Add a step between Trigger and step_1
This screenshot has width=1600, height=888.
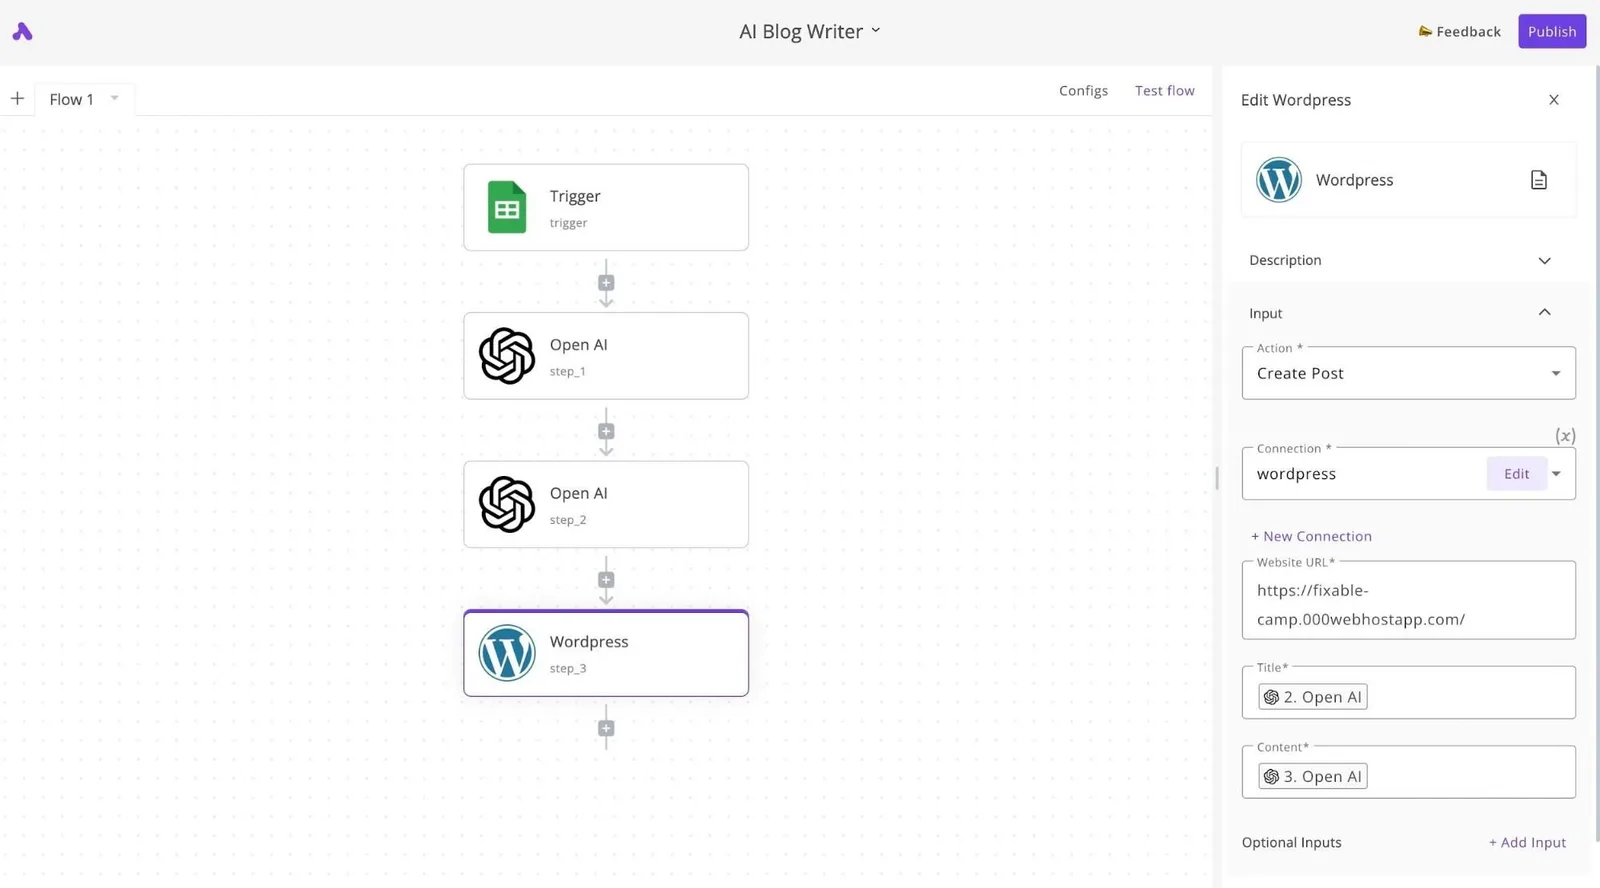click(606, 283)
